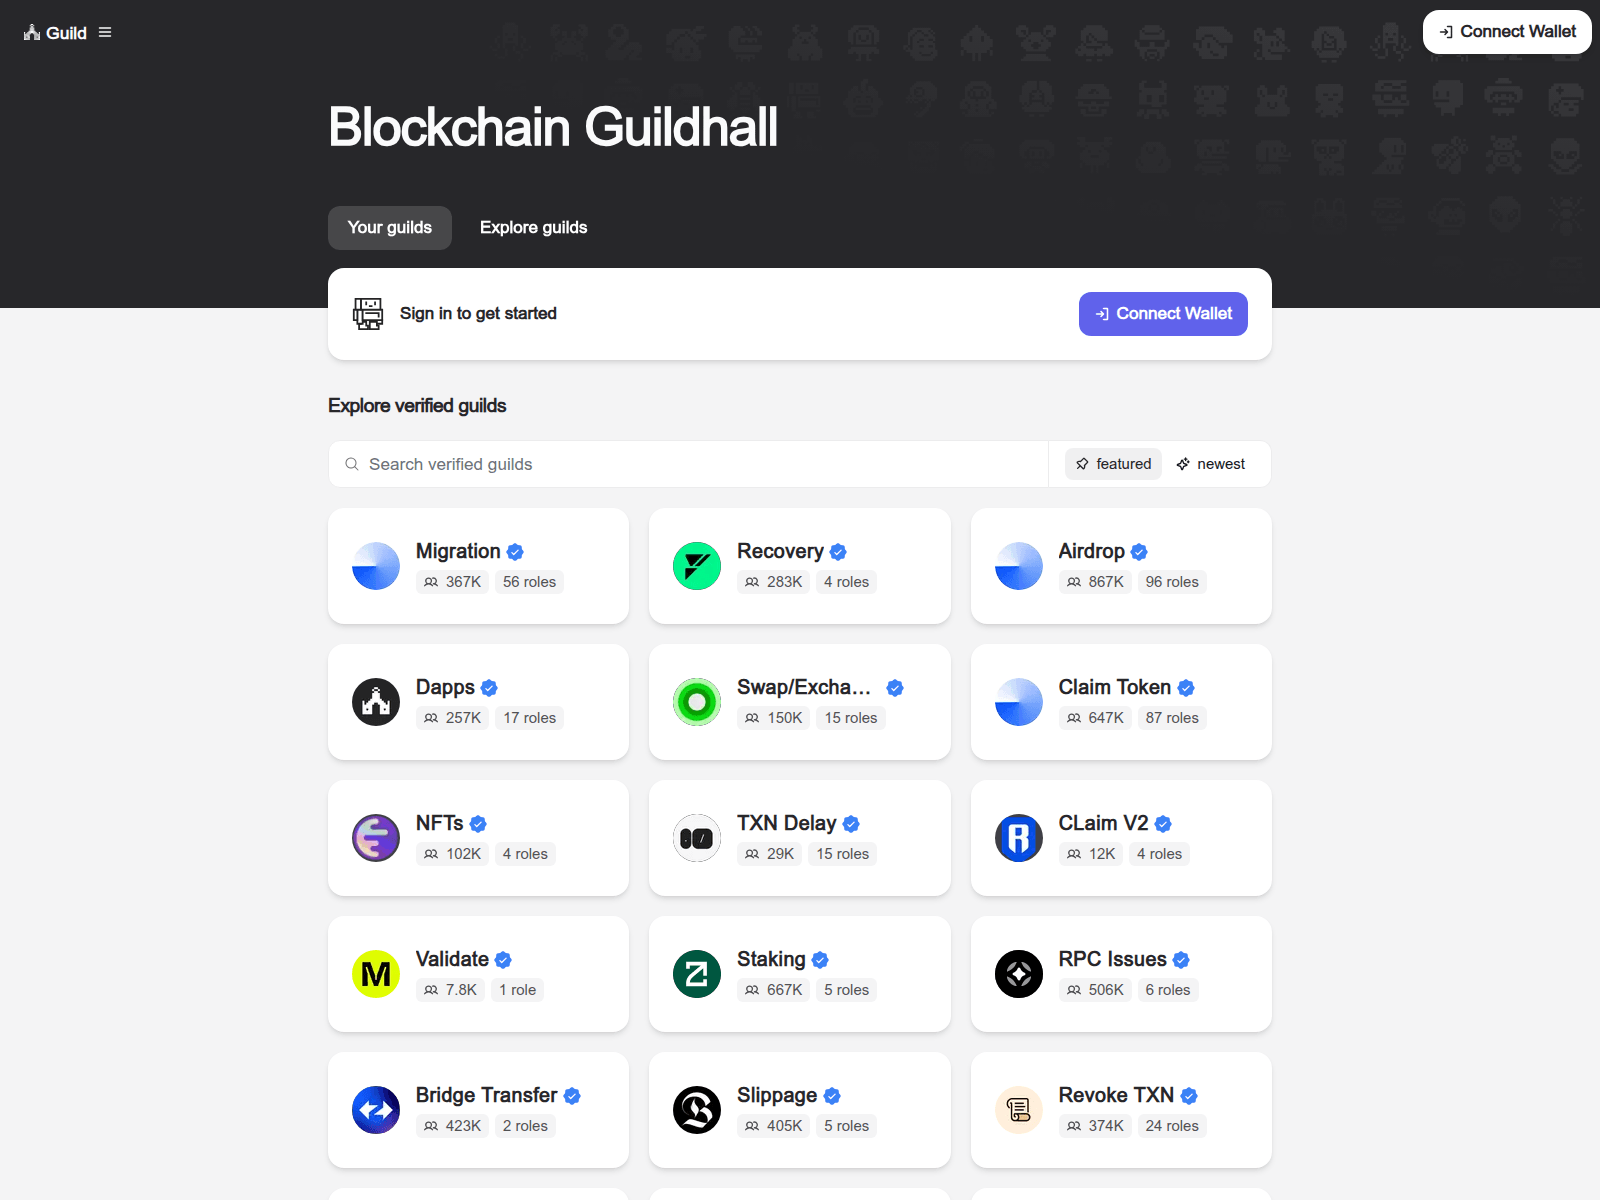
Task: Click the Recovery guild green logo
Action: point(697,566)
